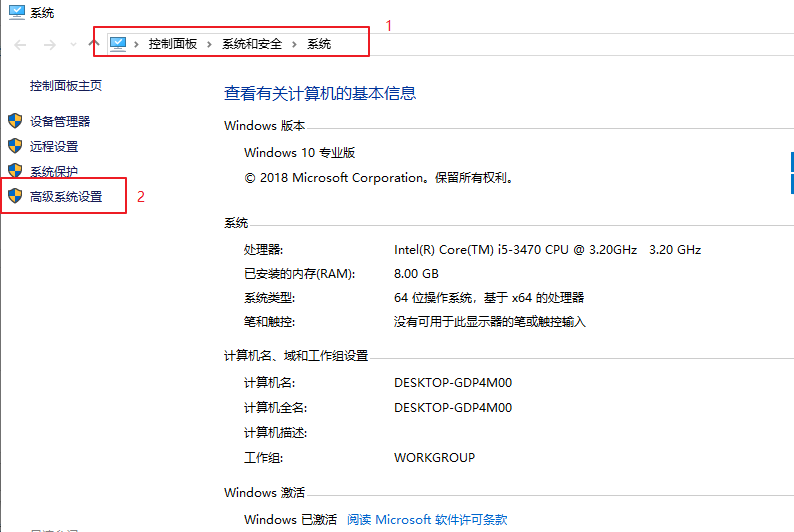Image resolution: width=794 pixels, height=532 pixels.
Task: Click the computer icon in address bar
Action: 118,44
